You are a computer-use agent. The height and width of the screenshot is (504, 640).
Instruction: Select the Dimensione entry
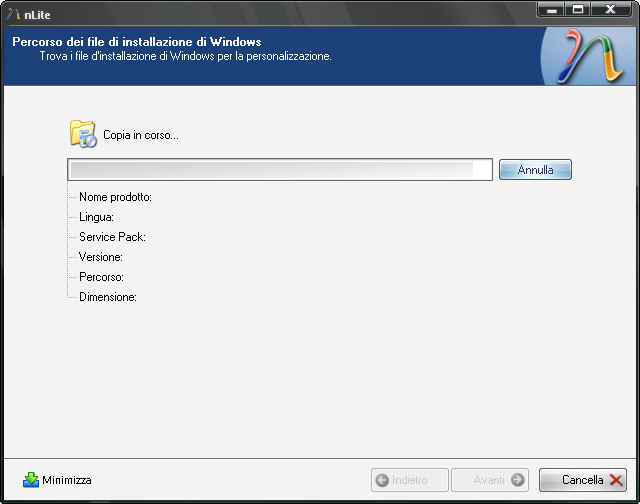[x=107, y=297]
